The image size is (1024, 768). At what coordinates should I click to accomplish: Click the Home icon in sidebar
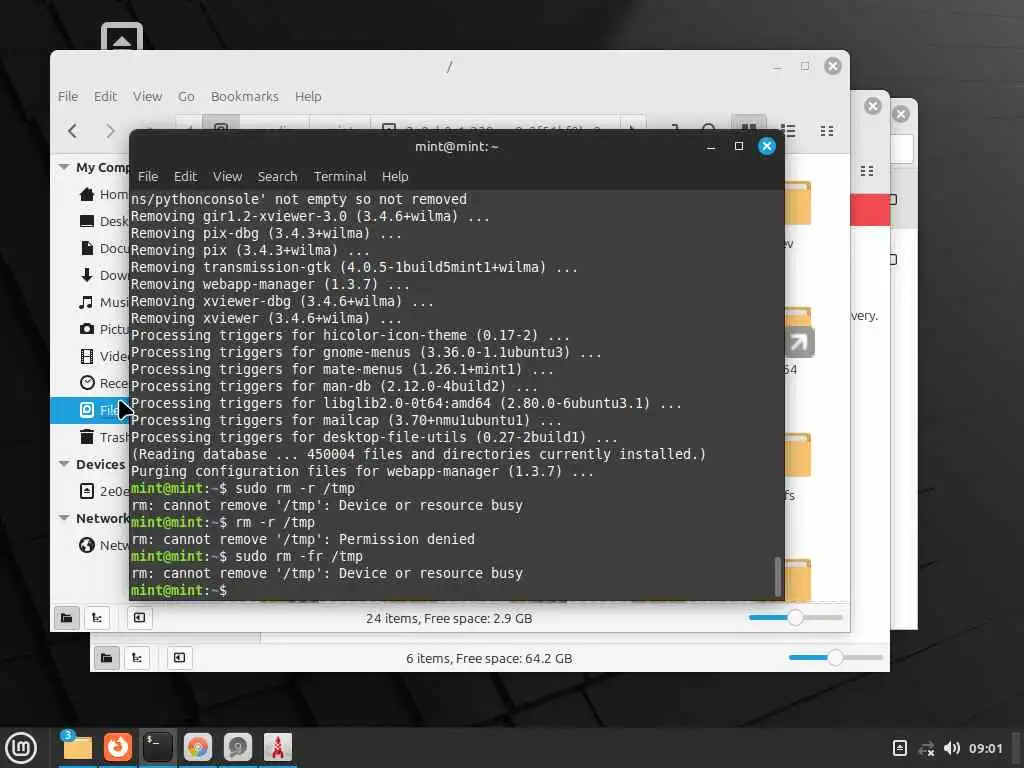coord(87,194)
